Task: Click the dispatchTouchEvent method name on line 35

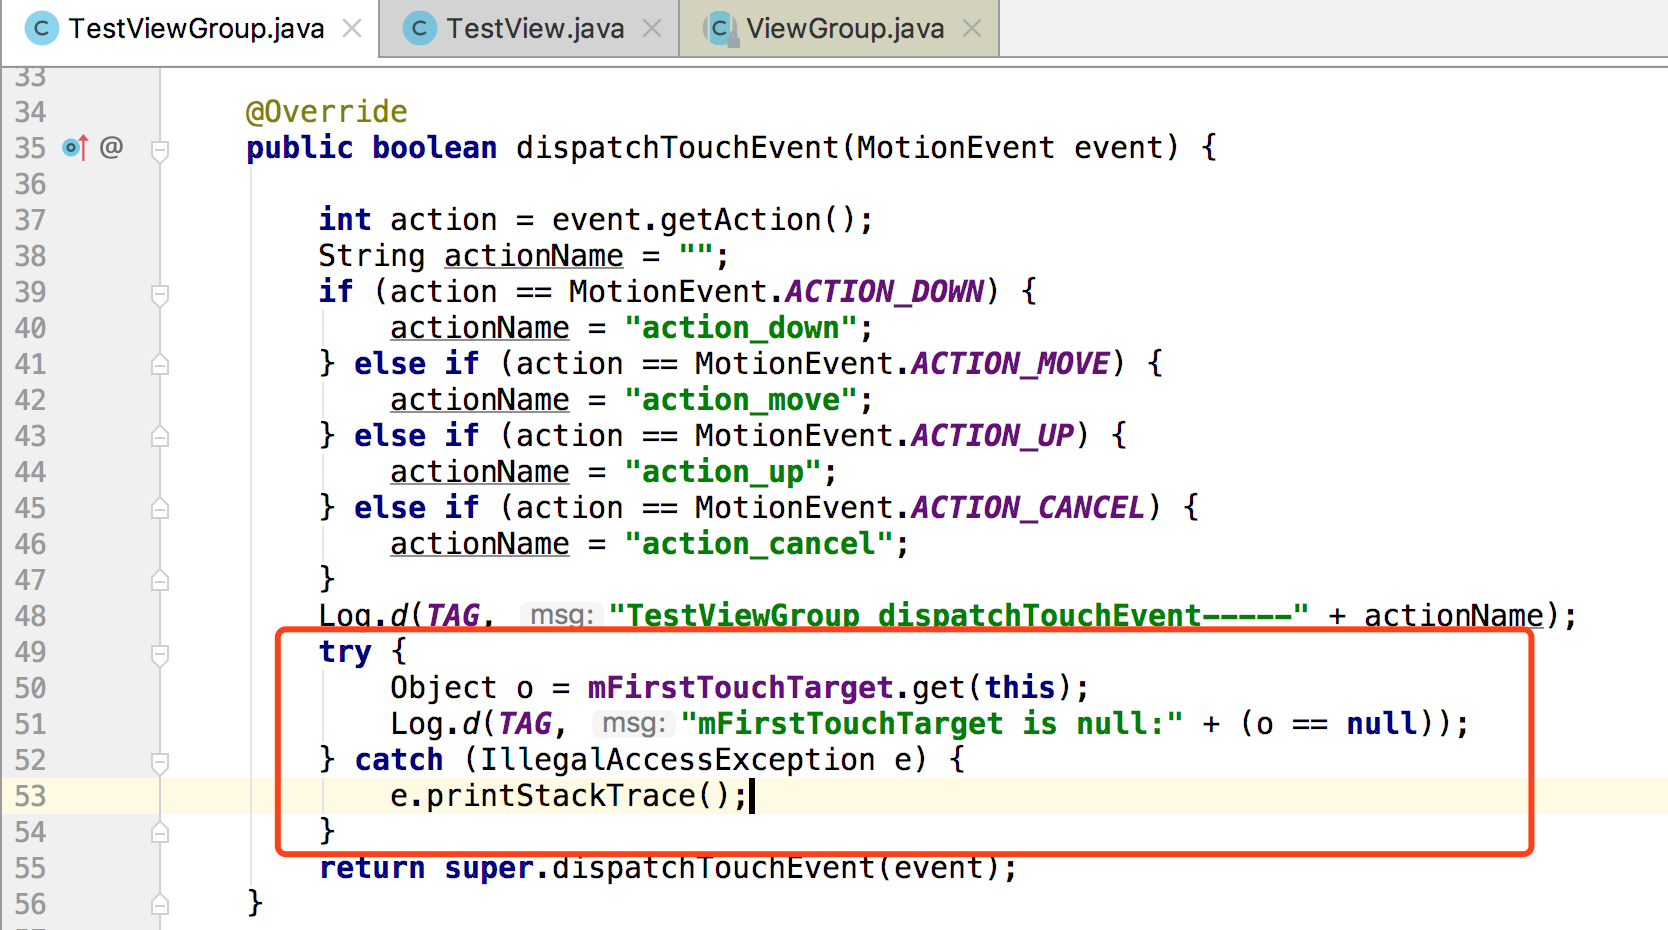Action: coord(677,147)
